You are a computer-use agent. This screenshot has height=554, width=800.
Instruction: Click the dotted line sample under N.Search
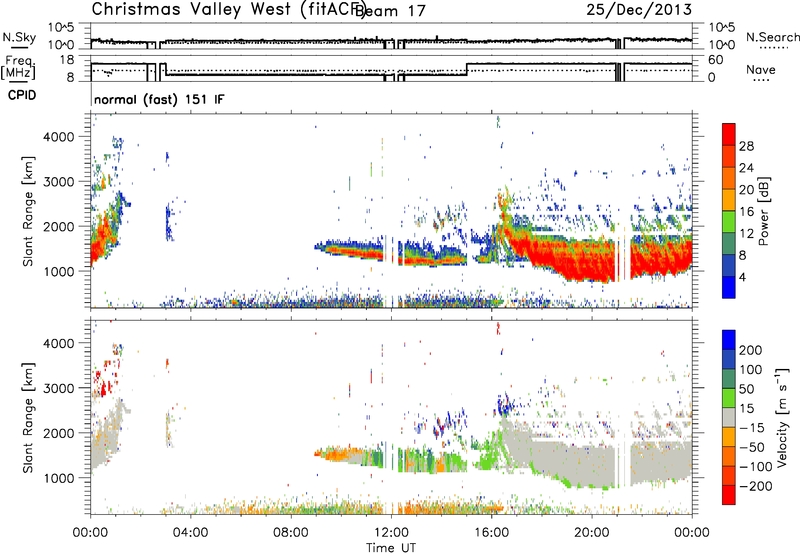(x=774, y=47)
